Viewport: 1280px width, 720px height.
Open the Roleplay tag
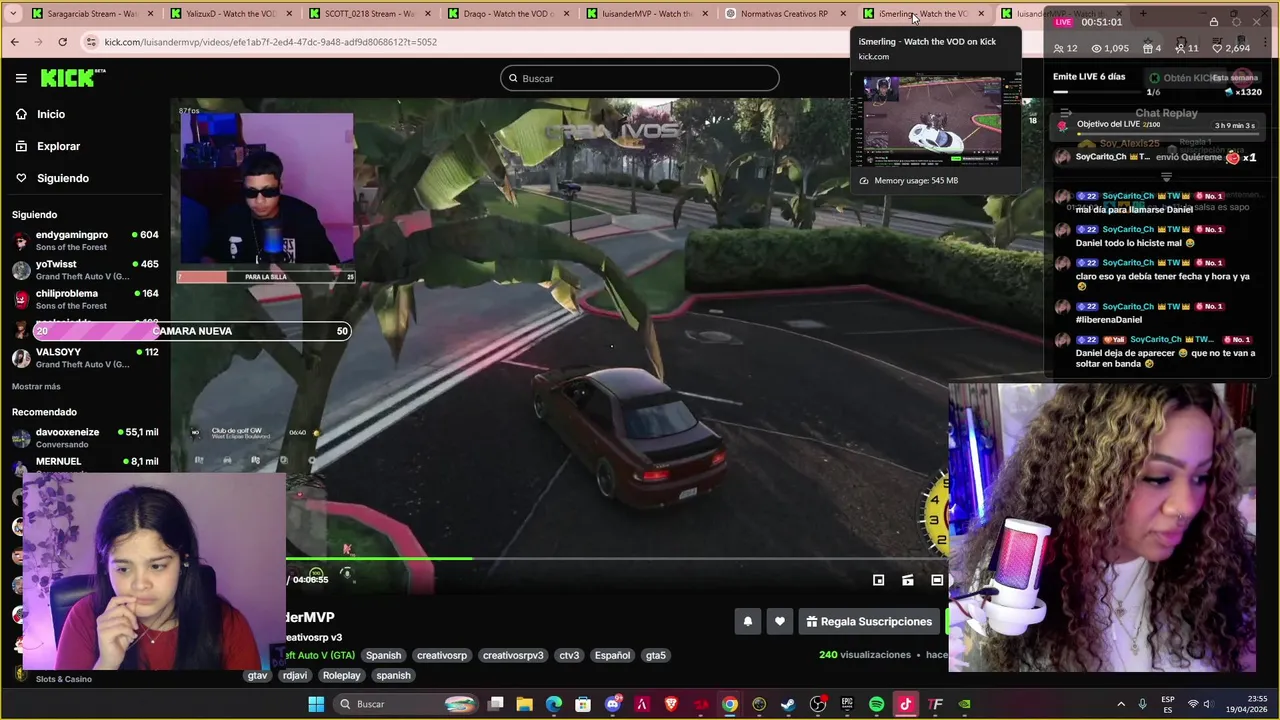pos(341,675)
